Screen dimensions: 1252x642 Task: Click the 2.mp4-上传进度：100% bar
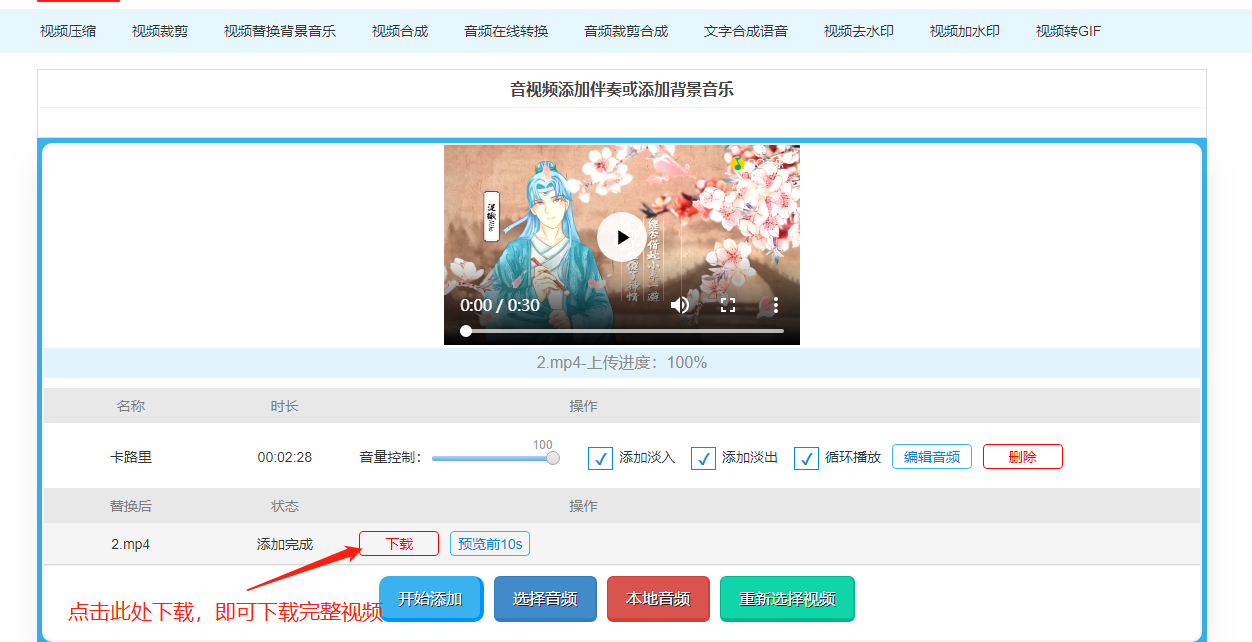point(622,363)
